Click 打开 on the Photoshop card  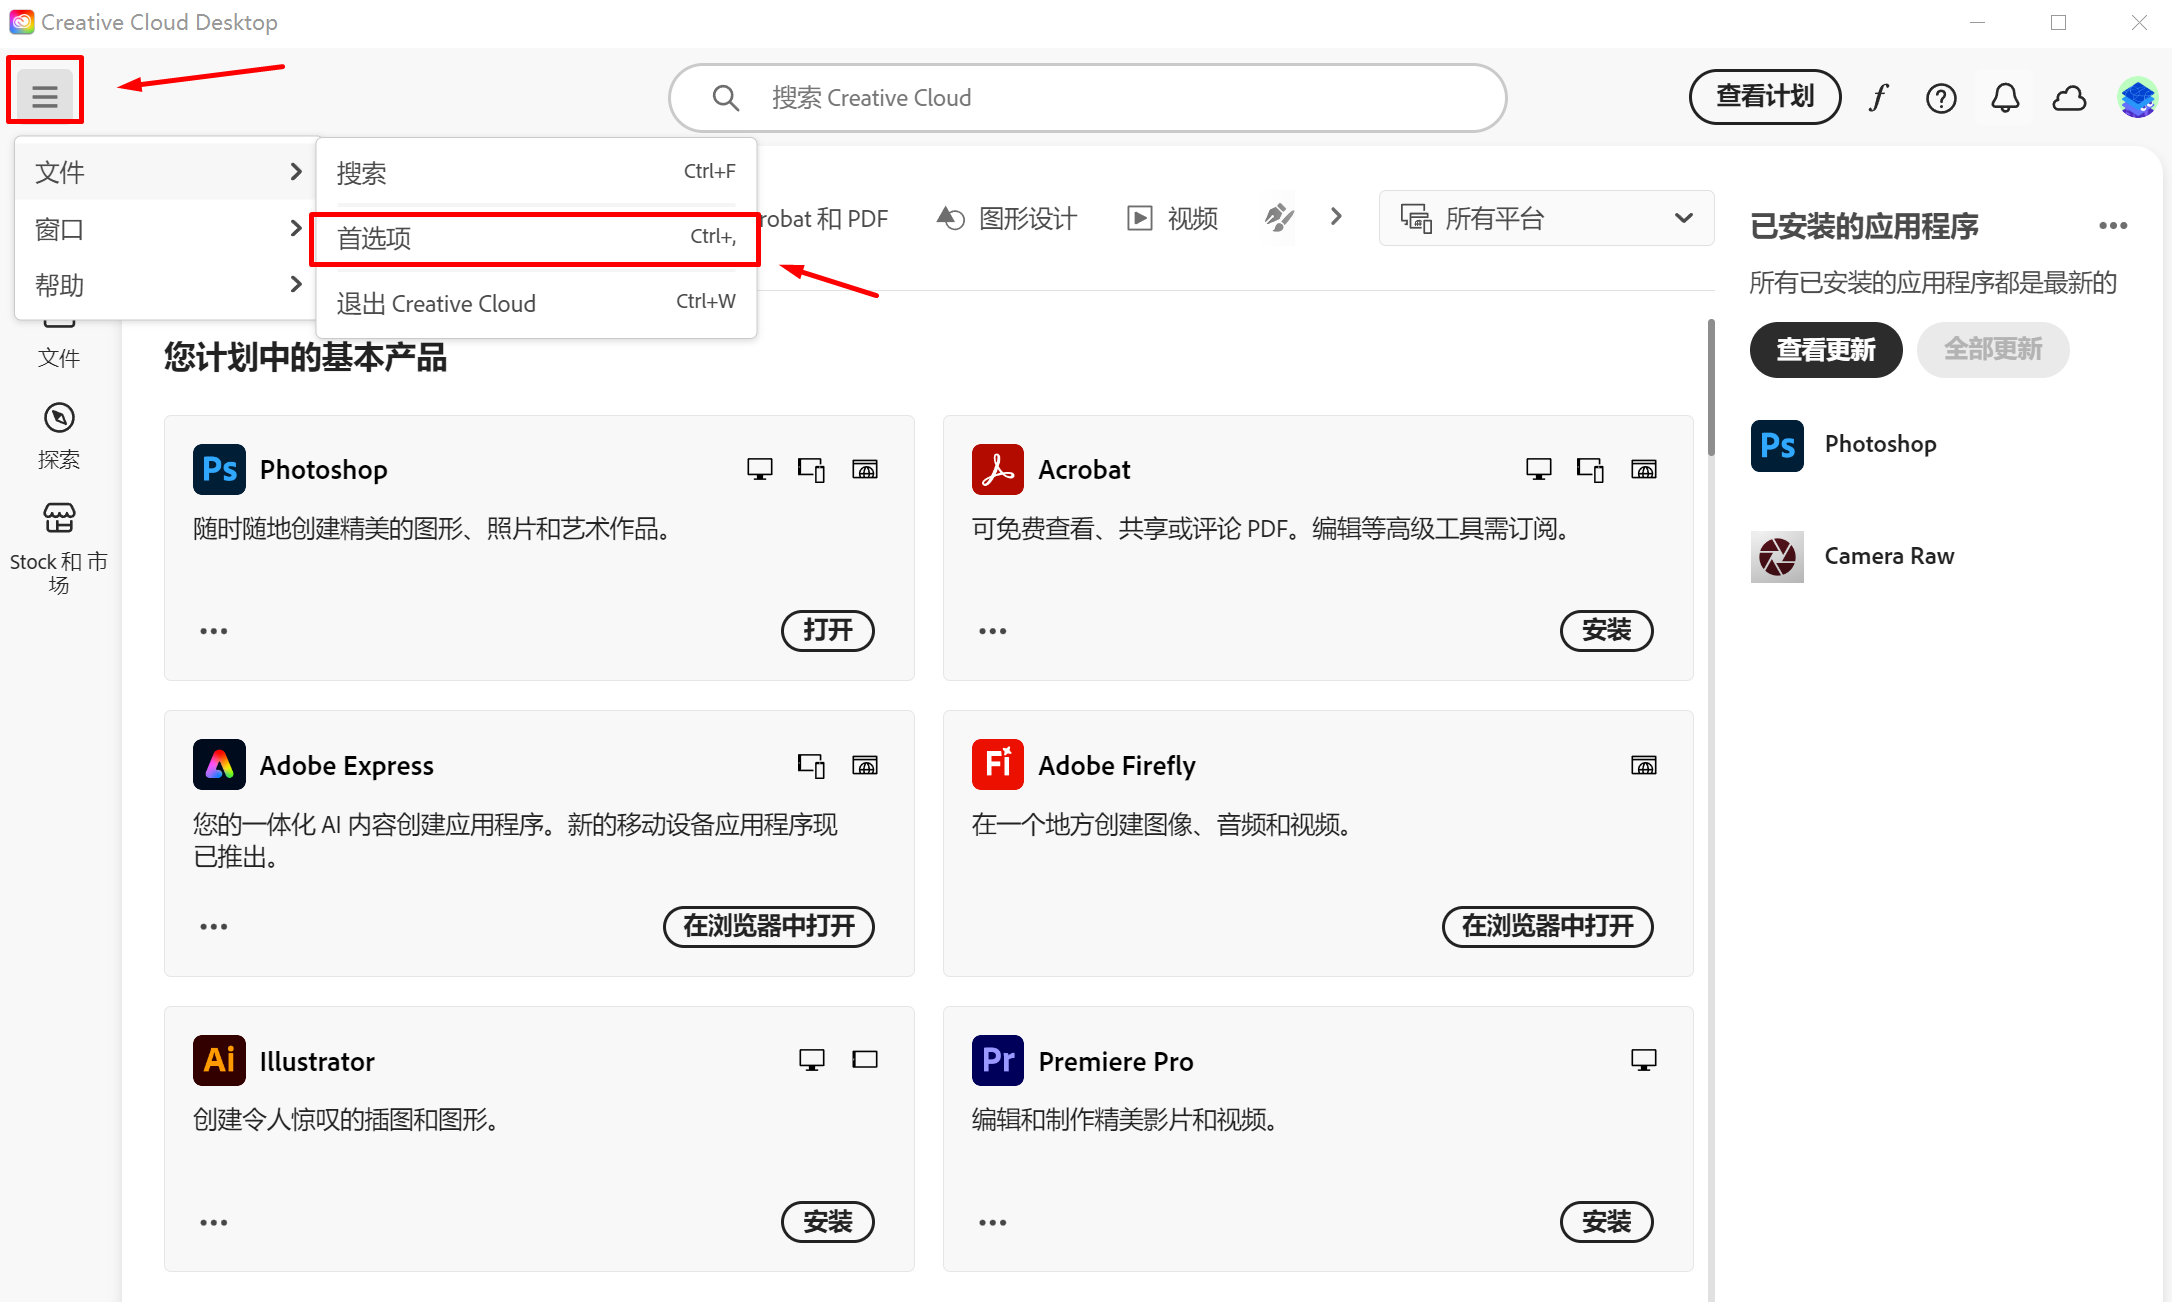(828, 631)
